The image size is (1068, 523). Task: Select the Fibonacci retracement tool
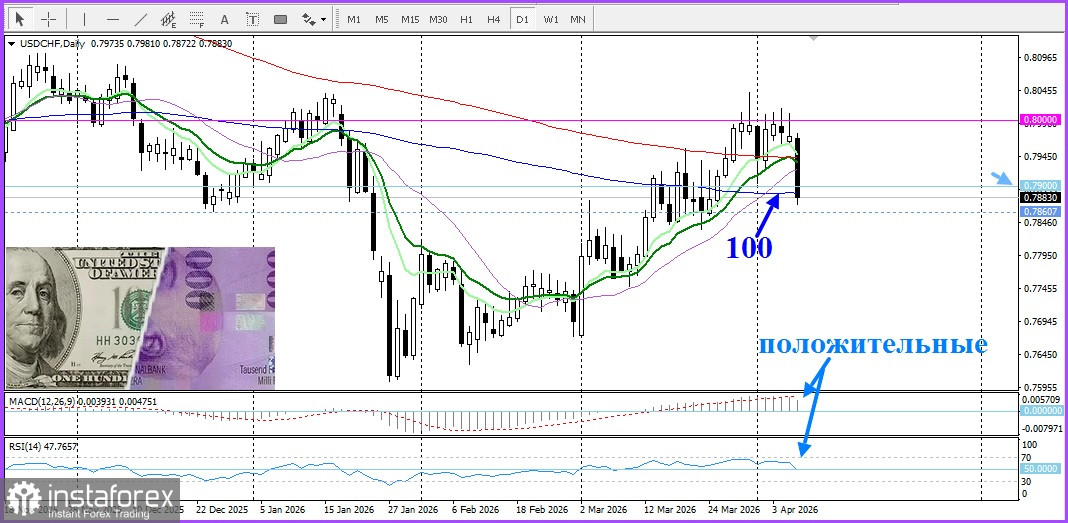tap(197, 19)
